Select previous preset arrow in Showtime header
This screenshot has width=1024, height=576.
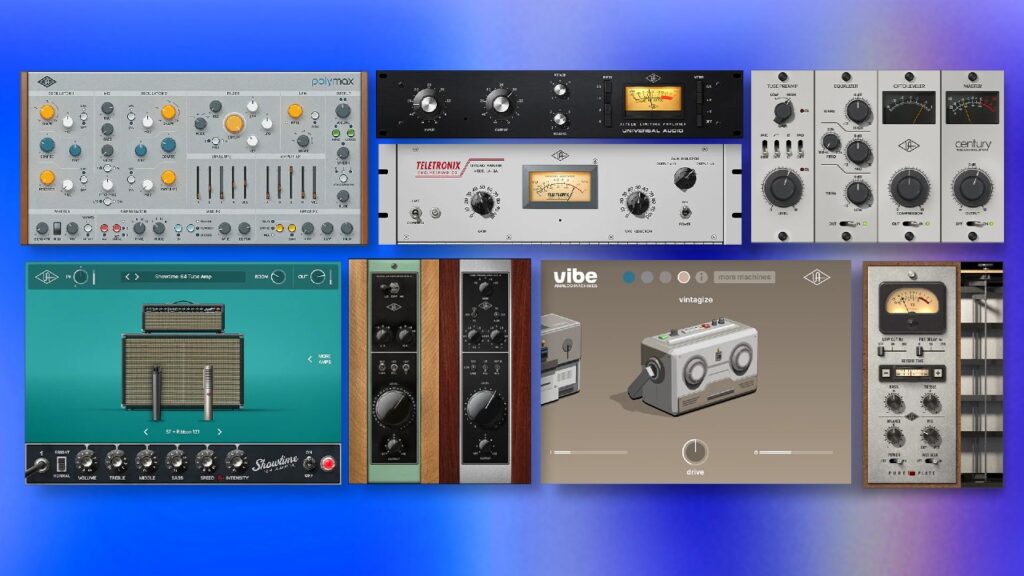pos(127,277)
